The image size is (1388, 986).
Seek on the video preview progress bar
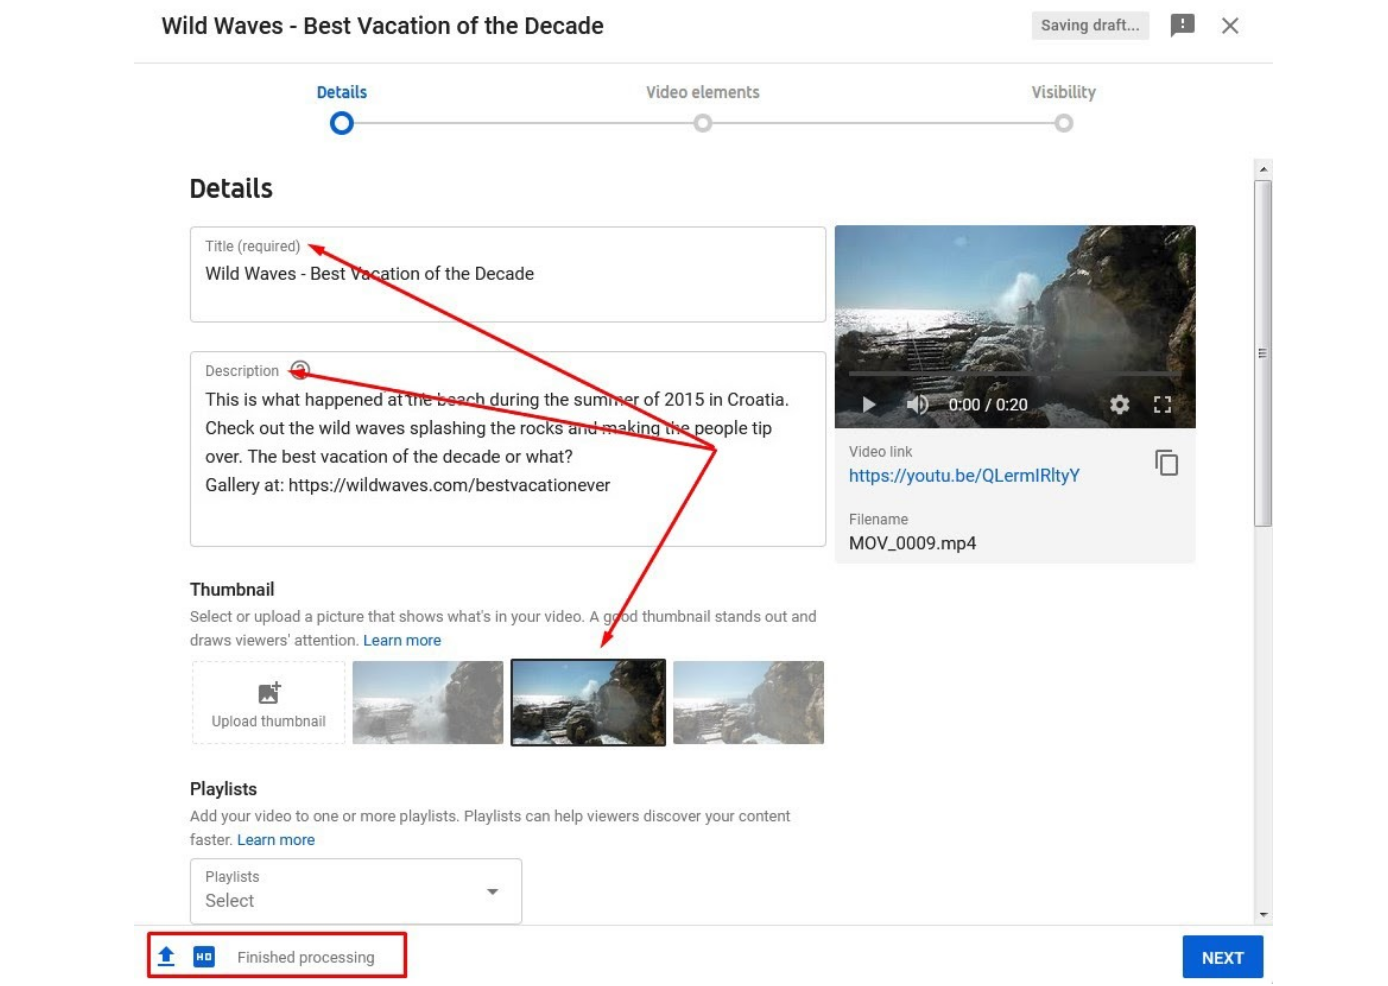point(1015,374)
